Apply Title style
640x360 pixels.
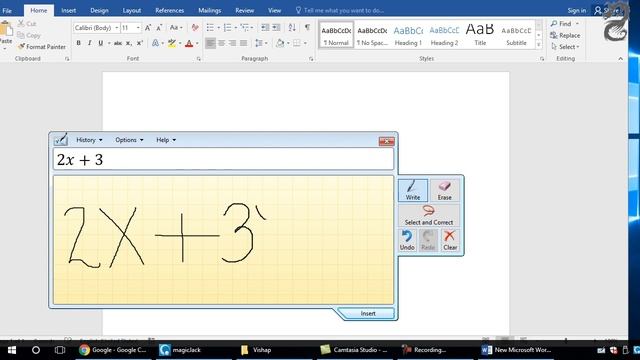tap(480, 36)
